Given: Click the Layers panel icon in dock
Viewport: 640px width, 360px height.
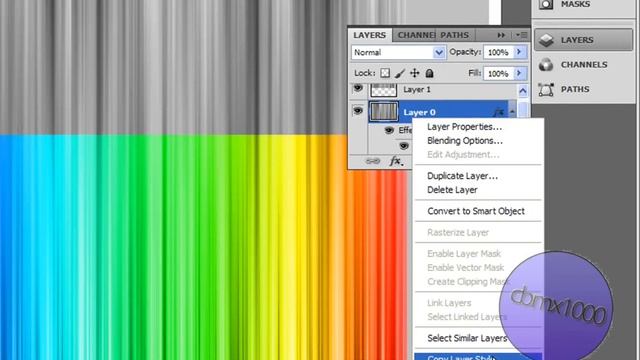Looking at the screenshot, I should tap(546, 40).
